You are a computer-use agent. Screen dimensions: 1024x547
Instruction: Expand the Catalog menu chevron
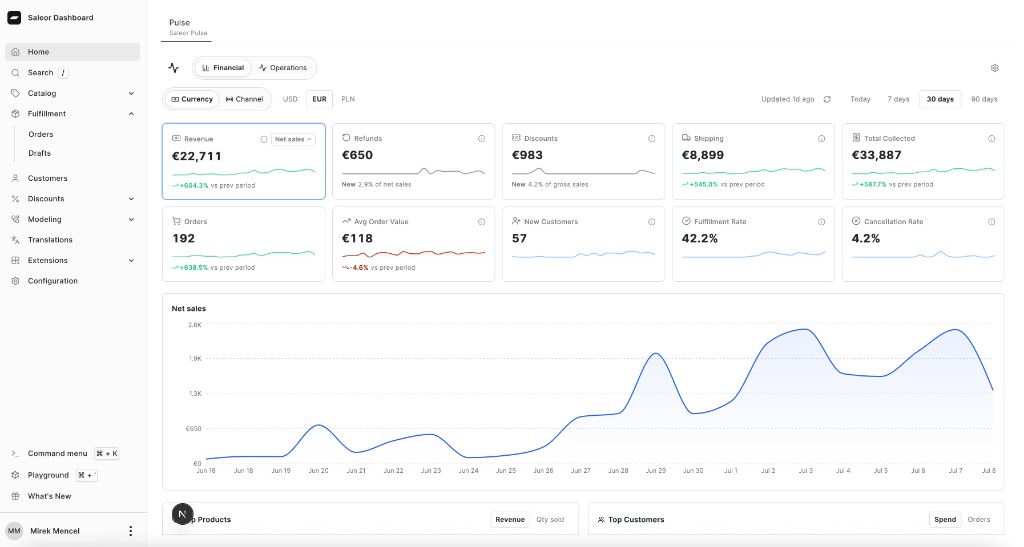pyautogui.click(x=131, y=93)
